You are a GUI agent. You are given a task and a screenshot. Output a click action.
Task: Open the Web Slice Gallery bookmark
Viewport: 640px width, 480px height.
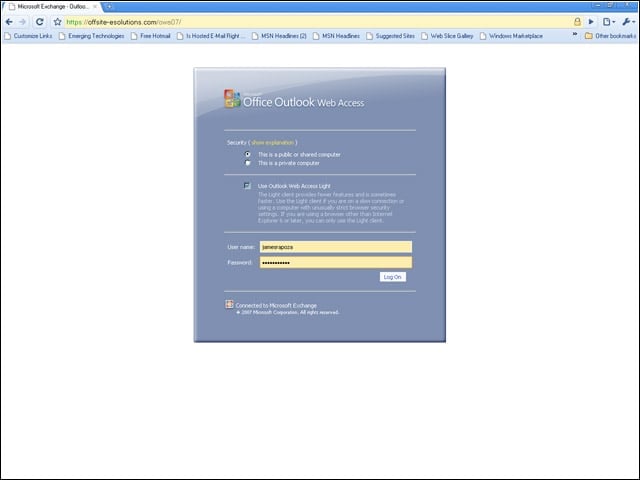[x=447, y=36]
